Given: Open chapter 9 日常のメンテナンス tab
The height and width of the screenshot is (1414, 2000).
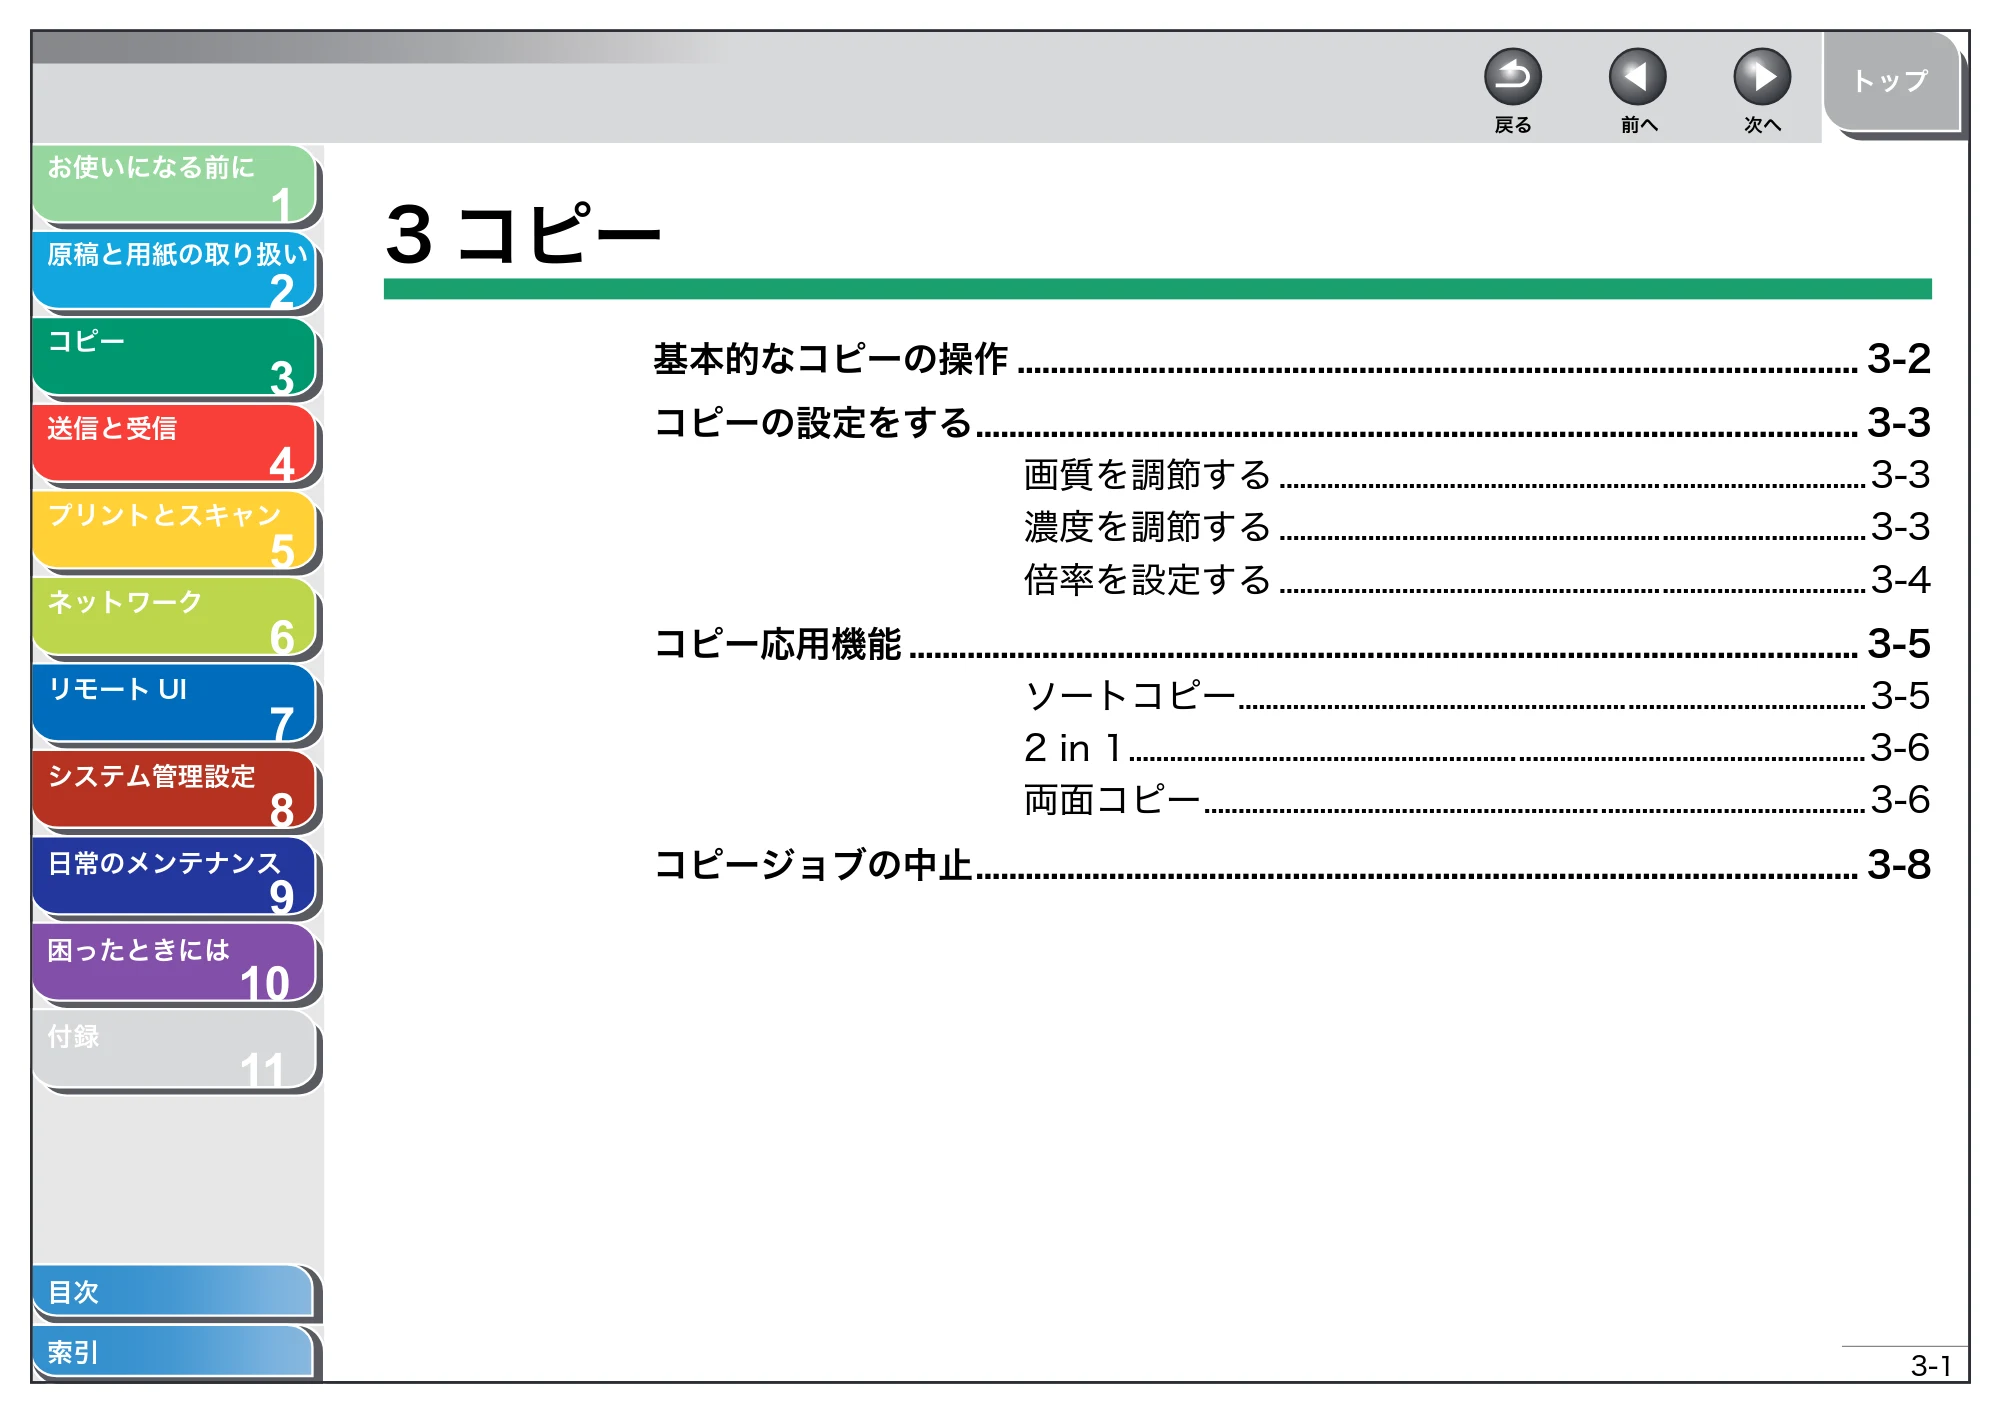Looking at the screenshot, I should point(174,878).
